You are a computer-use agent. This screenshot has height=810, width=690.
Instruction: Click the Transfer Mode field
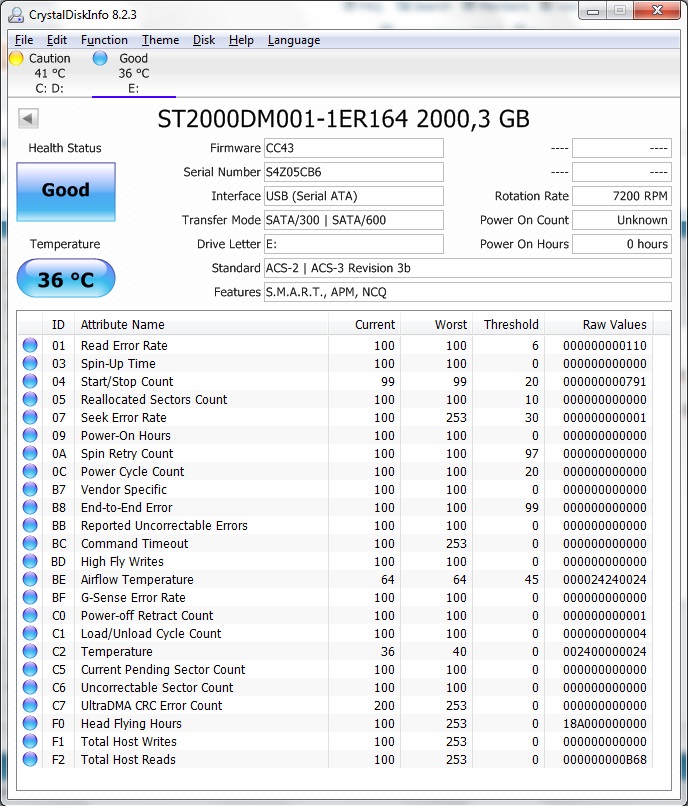coord(354,220)
